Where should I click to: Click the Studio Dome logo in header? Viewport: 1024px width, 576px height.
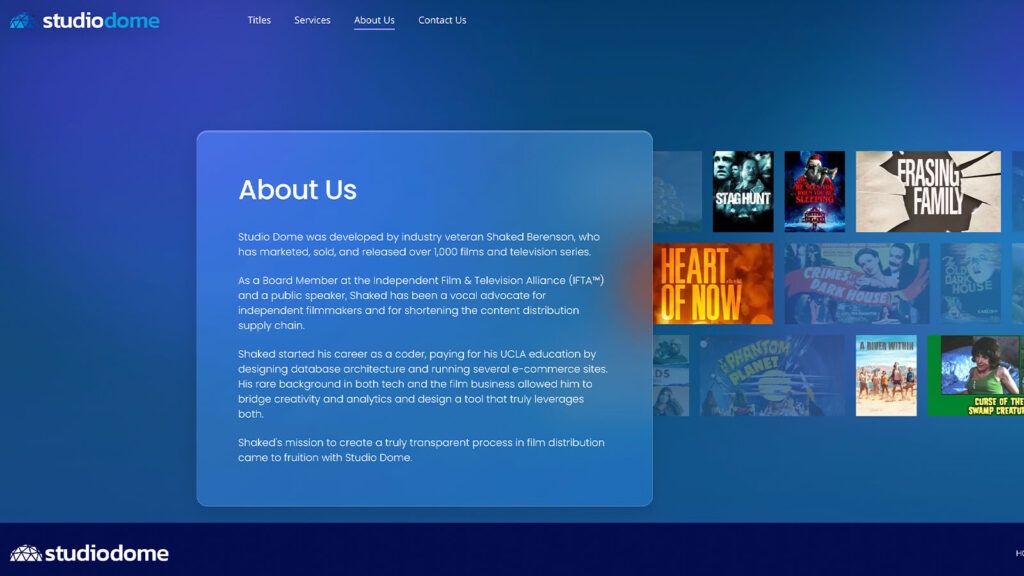85,20
